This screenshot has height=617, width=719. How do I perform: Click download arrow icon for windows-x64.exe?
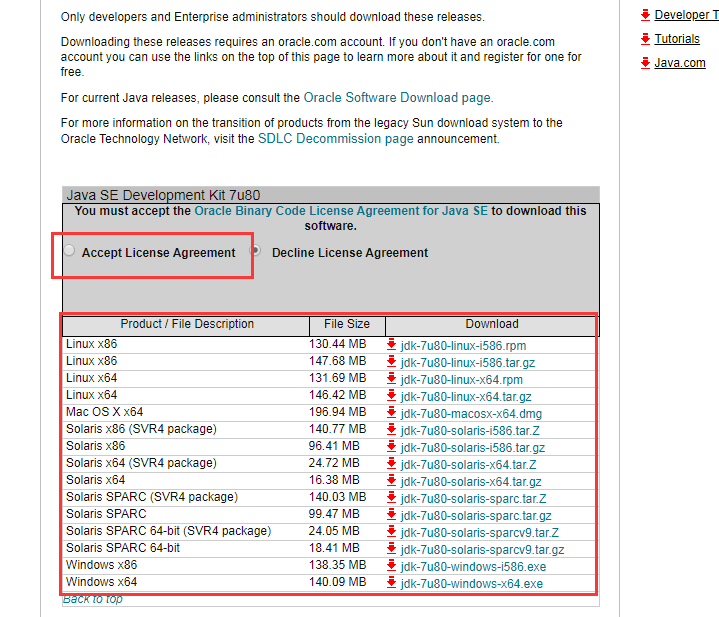(x=391, y=582)
